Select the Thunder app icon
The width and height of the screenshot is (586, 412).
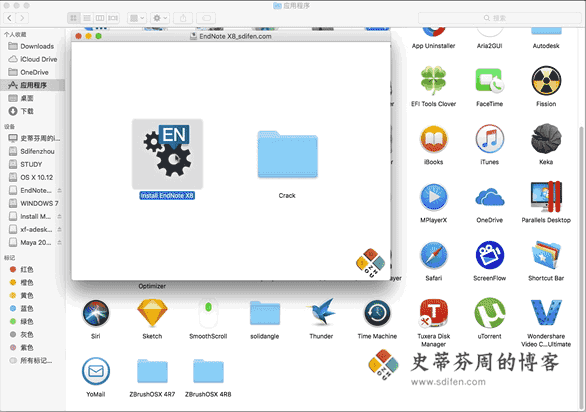(x=321, y=312)
